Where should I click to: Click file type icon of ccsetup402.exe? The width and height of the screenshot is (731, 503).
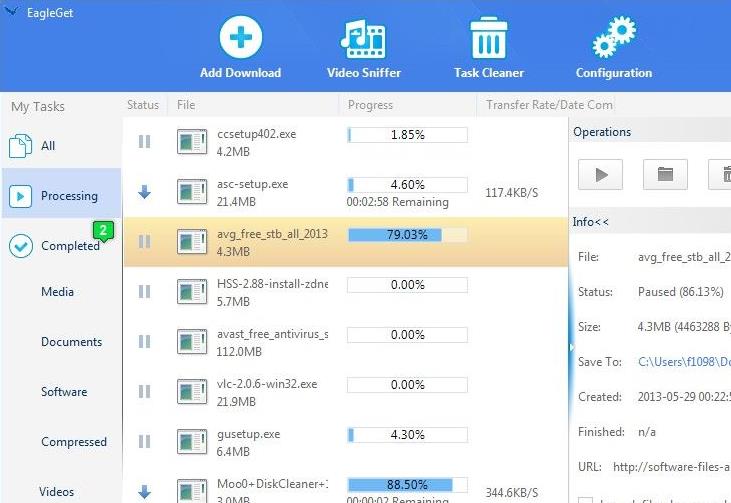(192, 142)
